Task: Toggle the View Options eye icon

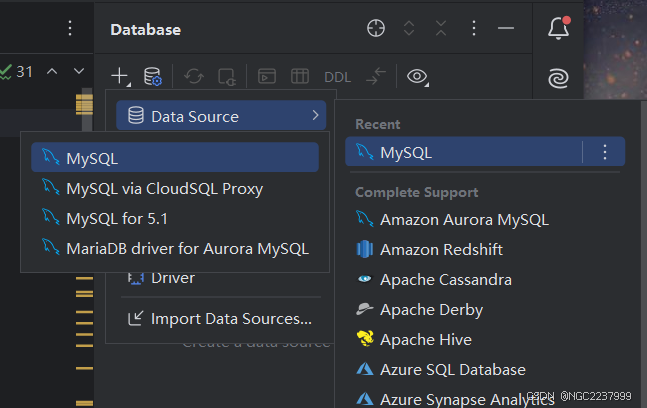Action: point(418,76)
